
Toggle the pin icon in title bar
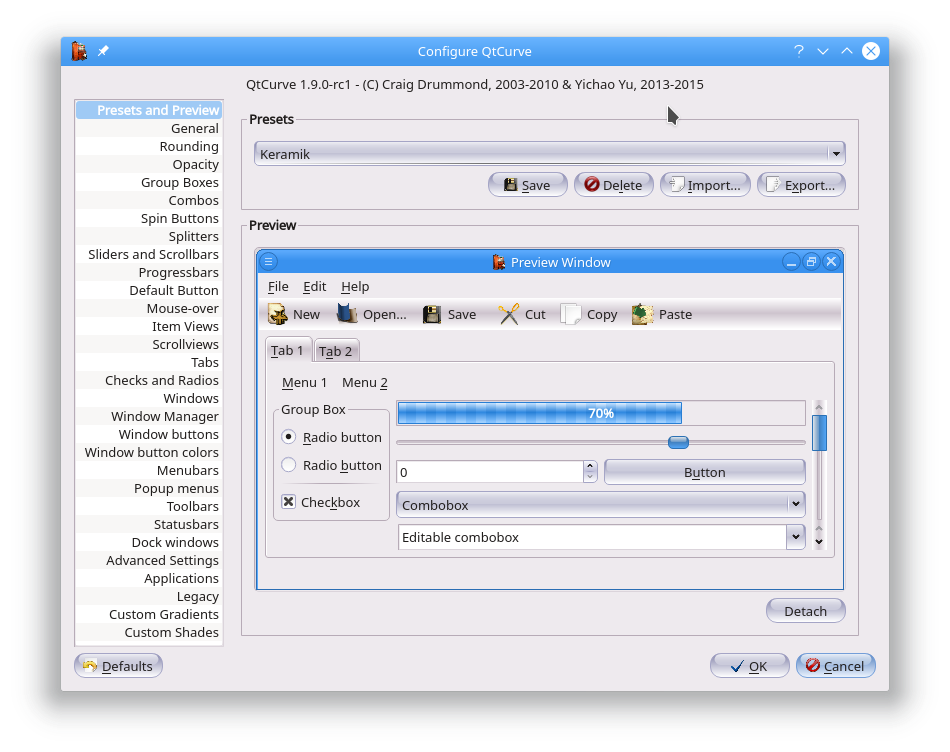click(104, 51)
